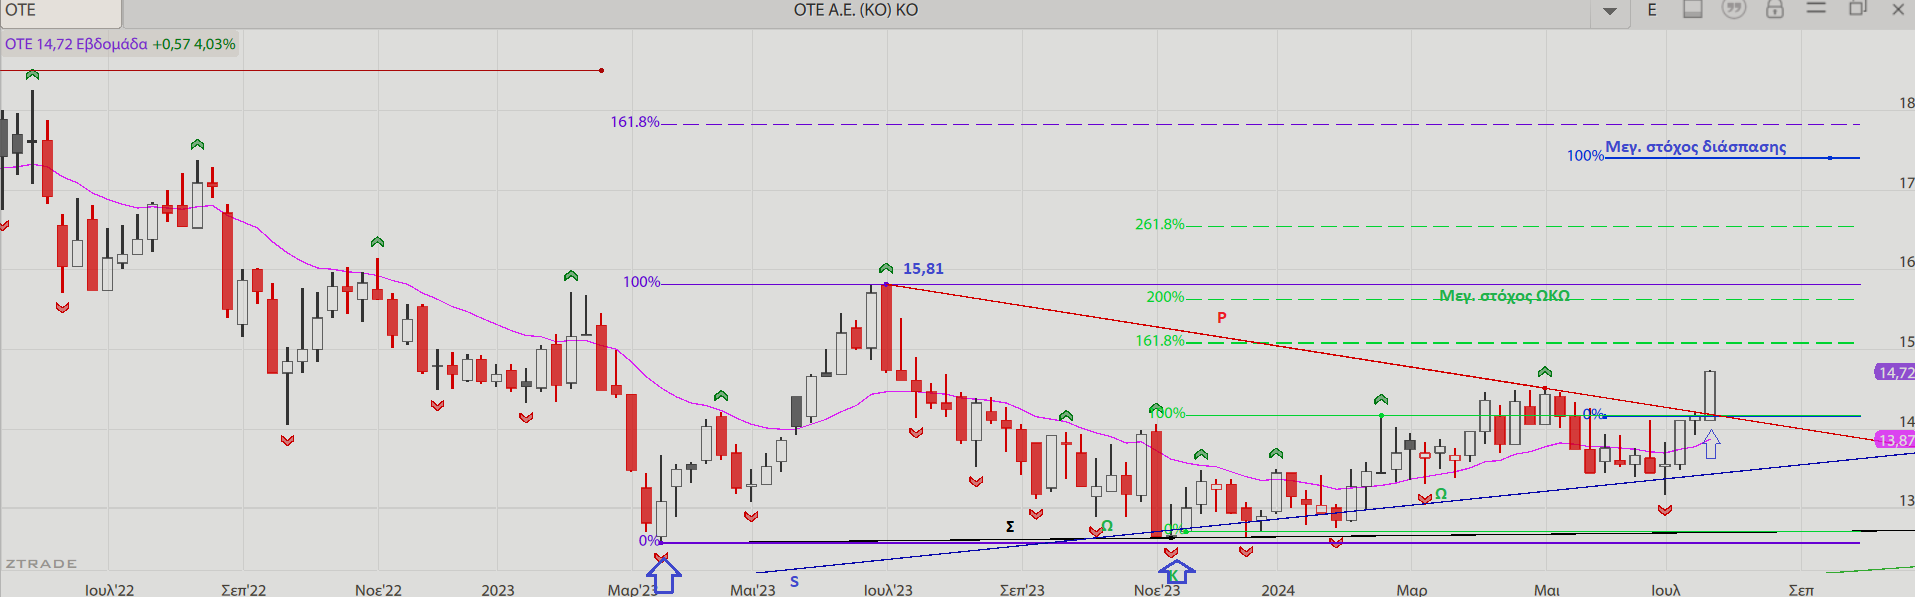
Task: Select the red descending trendline from 15,81
Action: (x=1380, y=363)
